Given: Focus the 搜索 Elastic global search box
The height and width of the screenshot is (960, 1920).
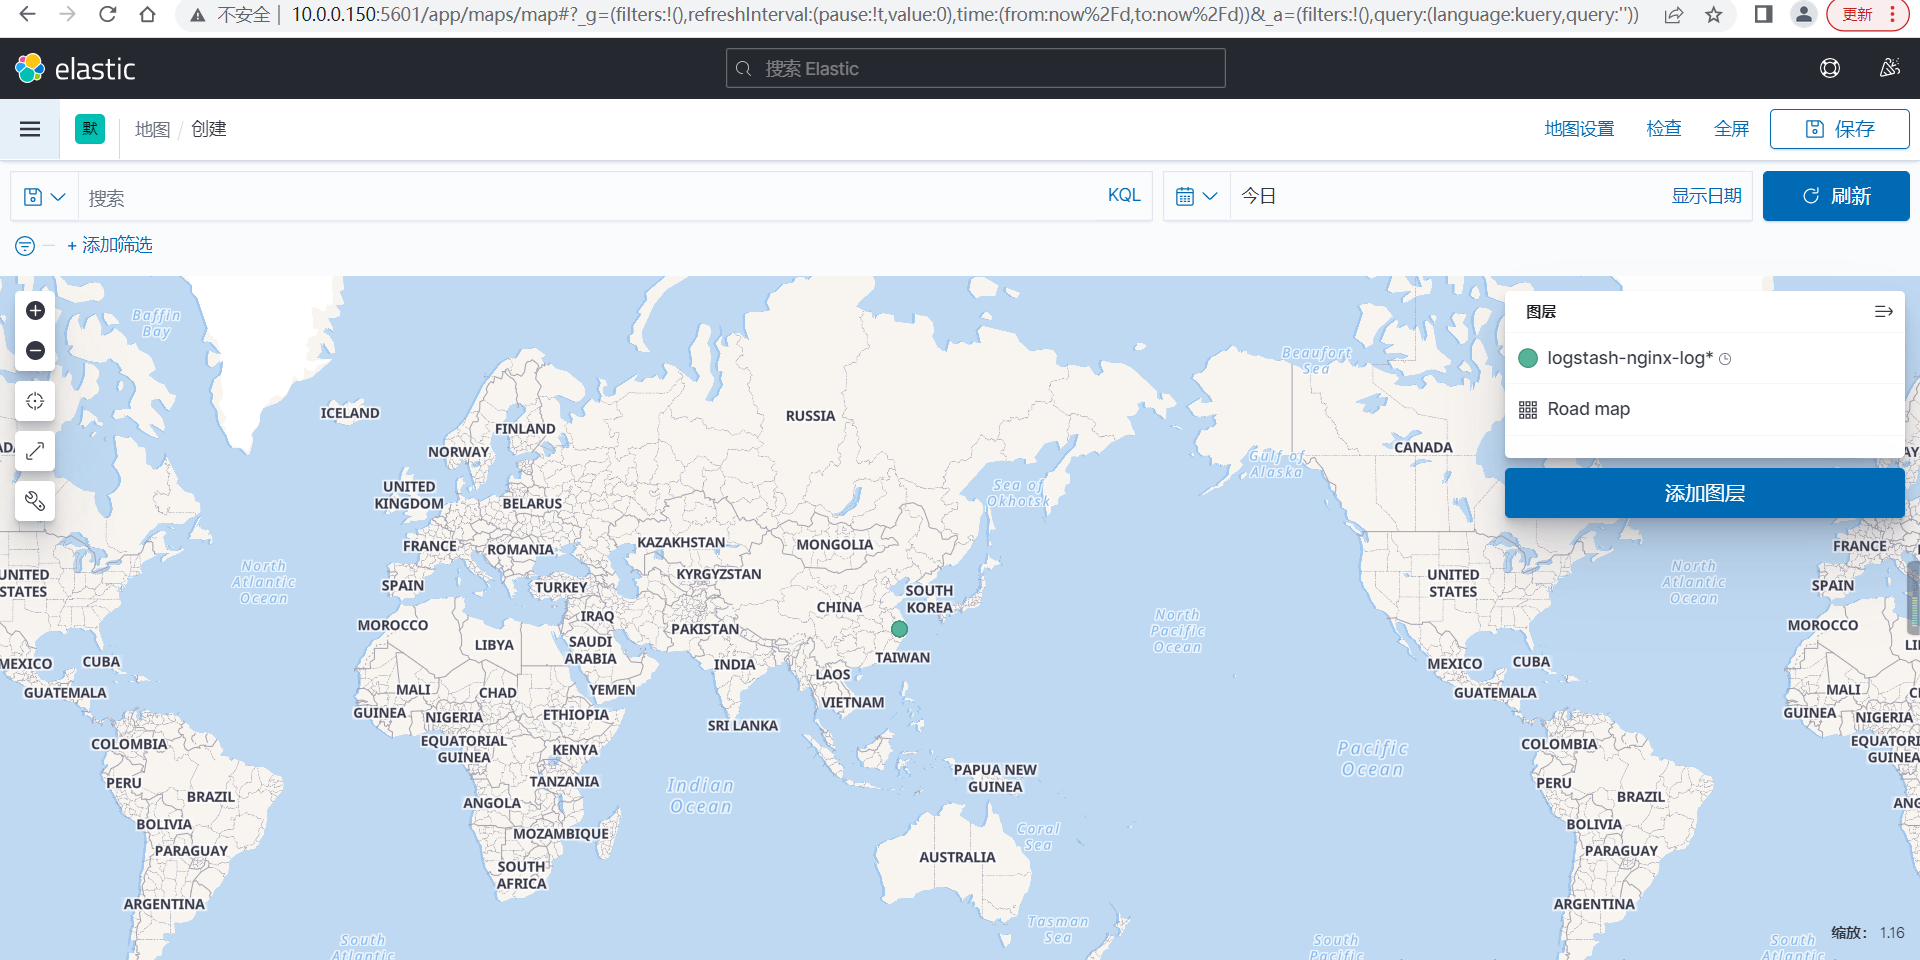Looking at the screenshot, I should pos(975,68).
